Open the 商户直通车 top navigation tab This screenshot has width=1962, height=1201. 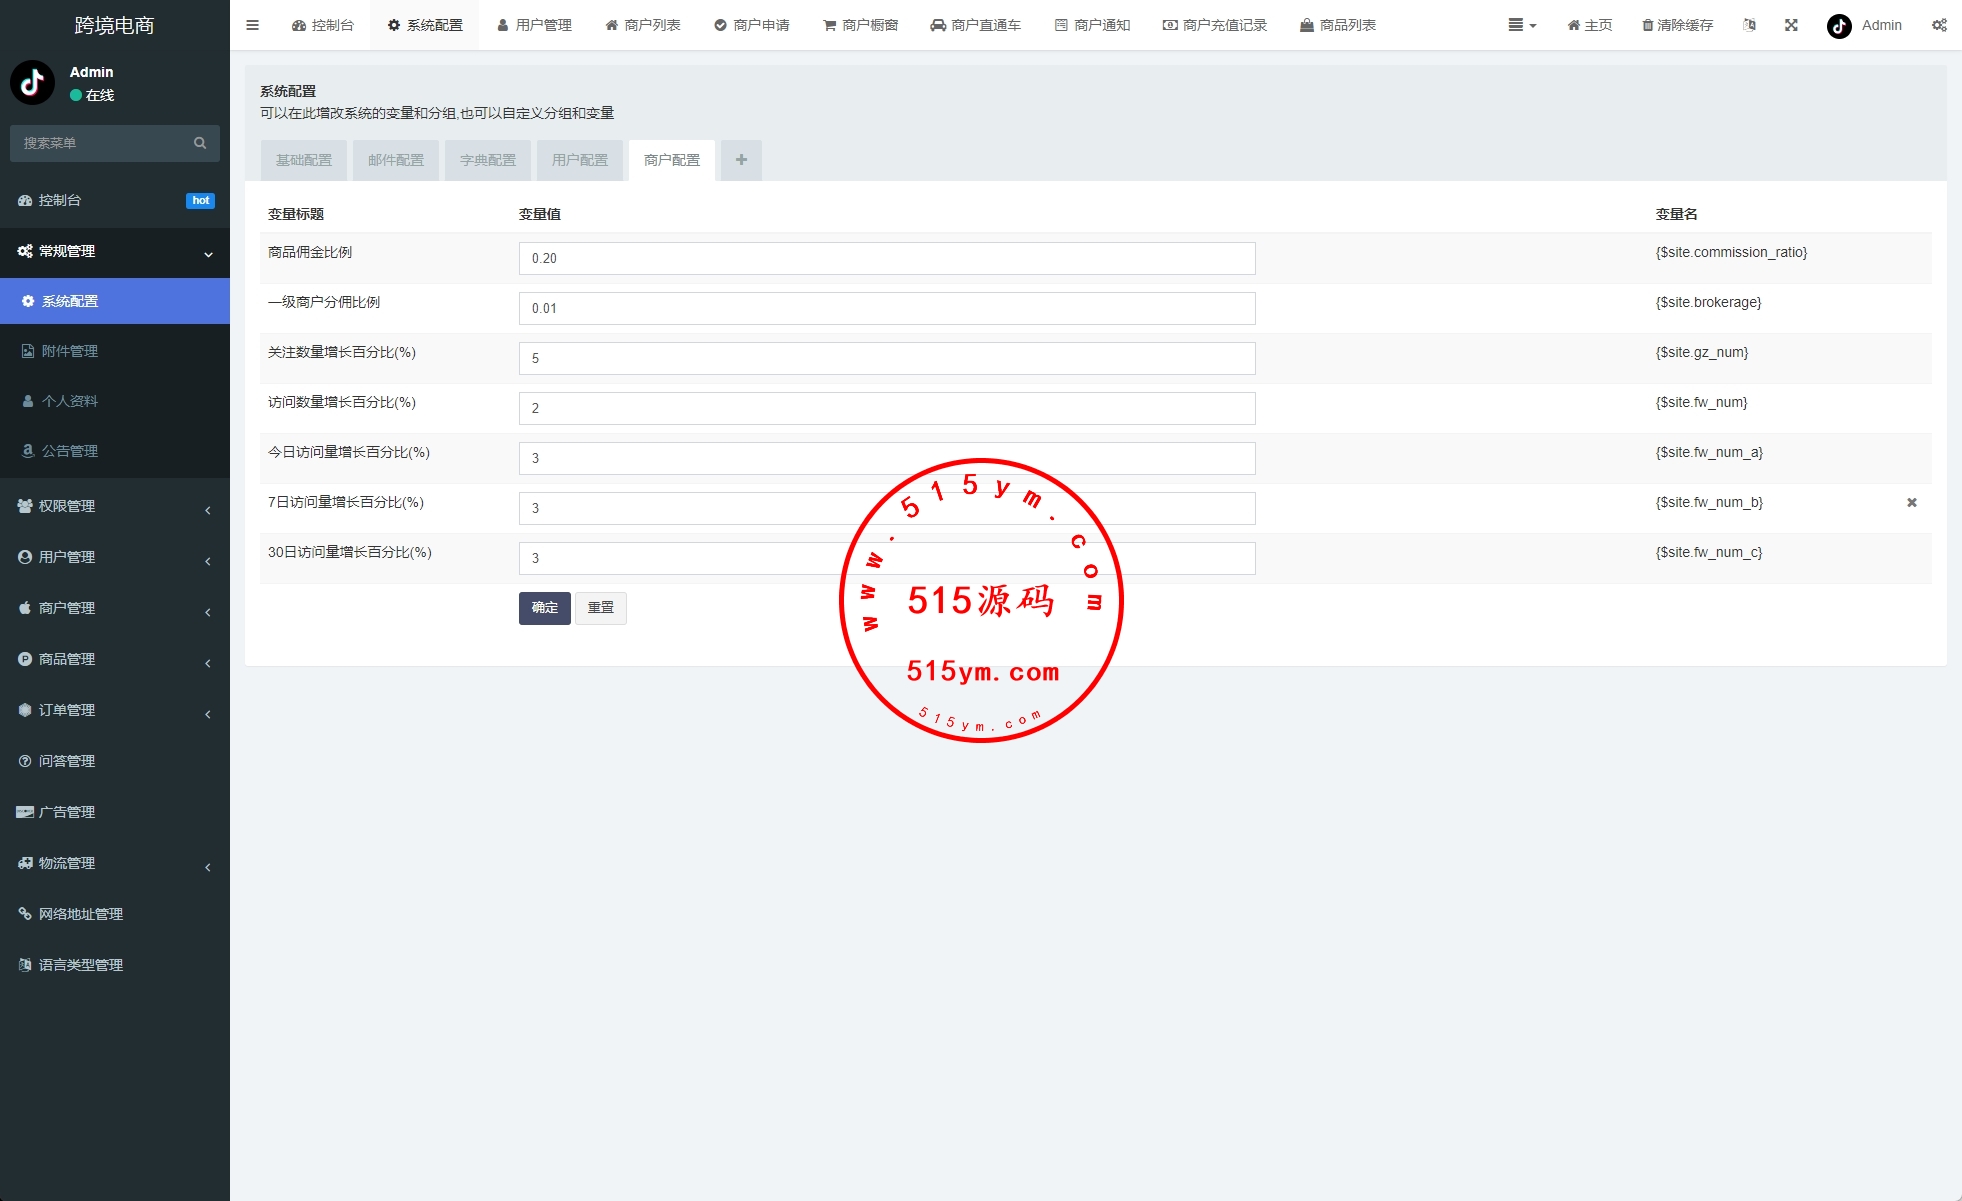[x=975, y=25]
